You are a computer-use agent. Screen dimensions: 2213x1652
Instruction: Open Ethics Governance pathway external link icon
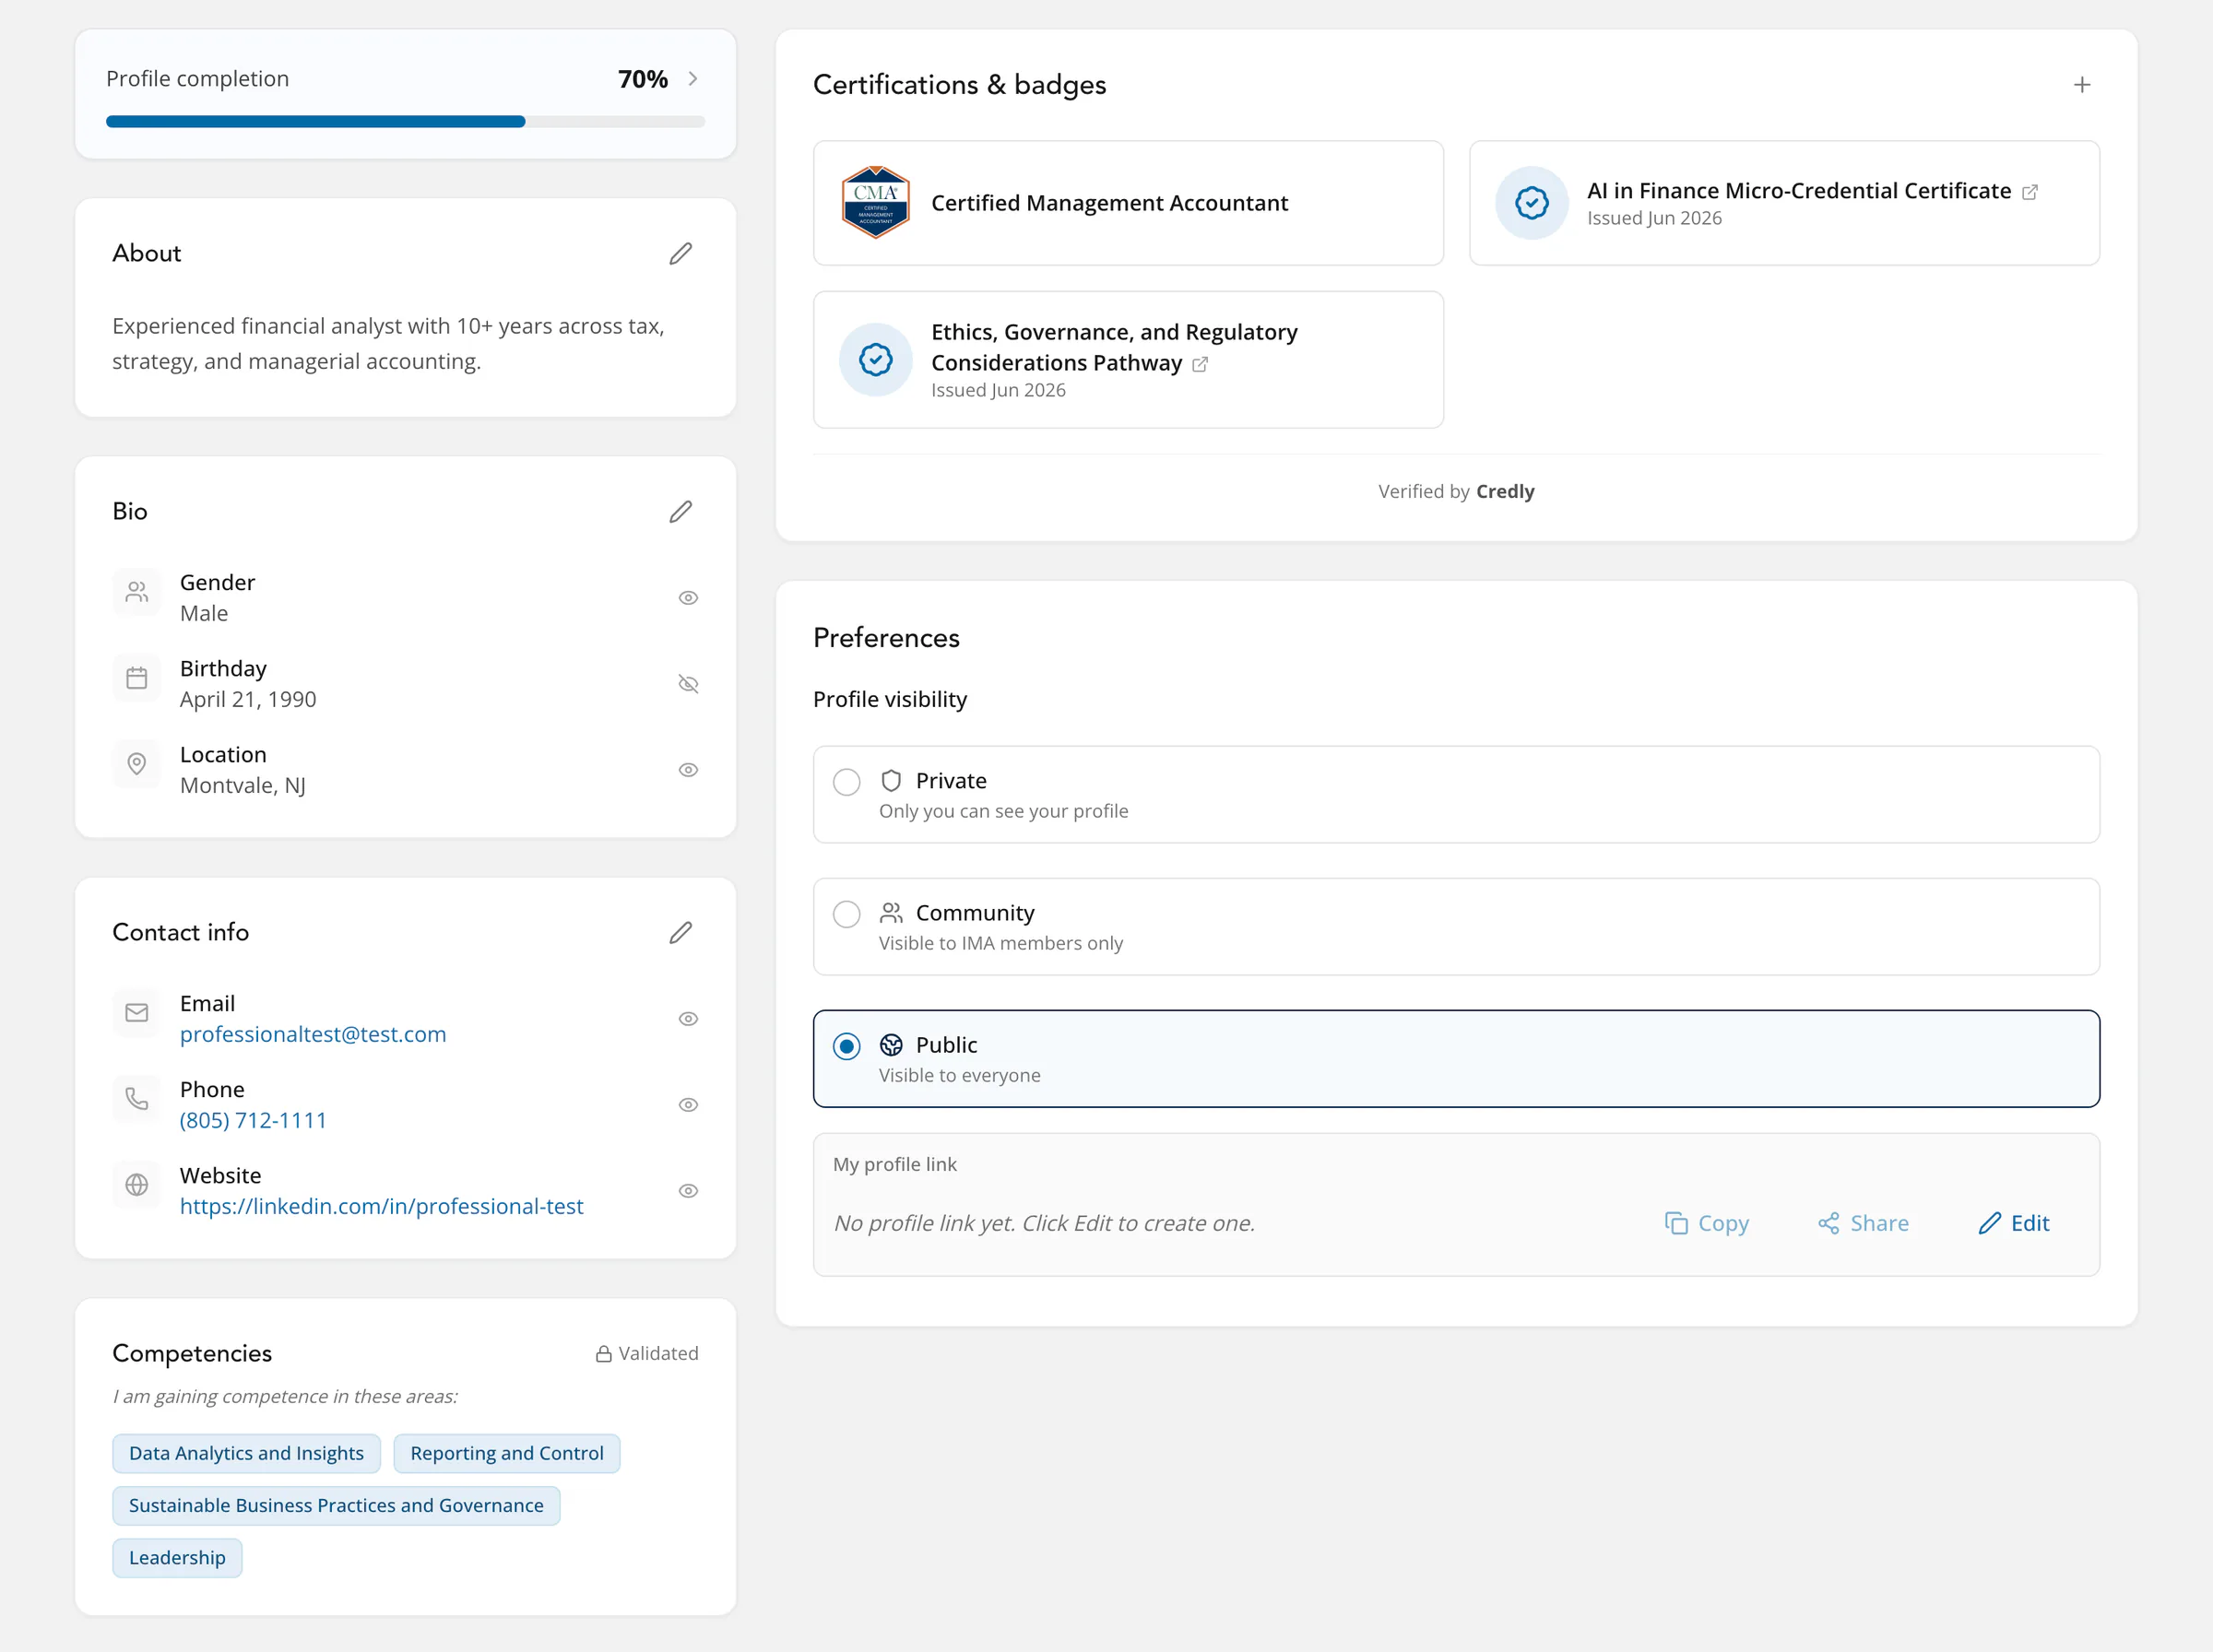coord(1199,364)
